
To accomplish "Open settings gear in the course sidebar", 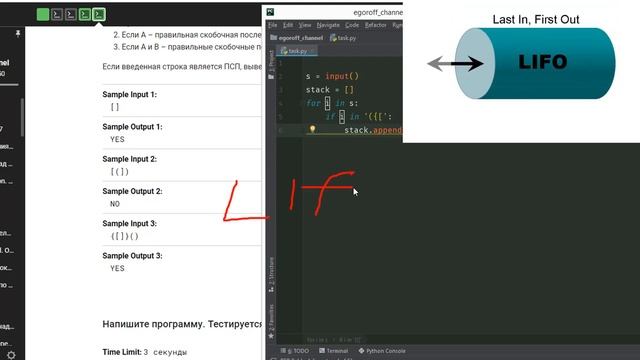I will coord(11,355).
